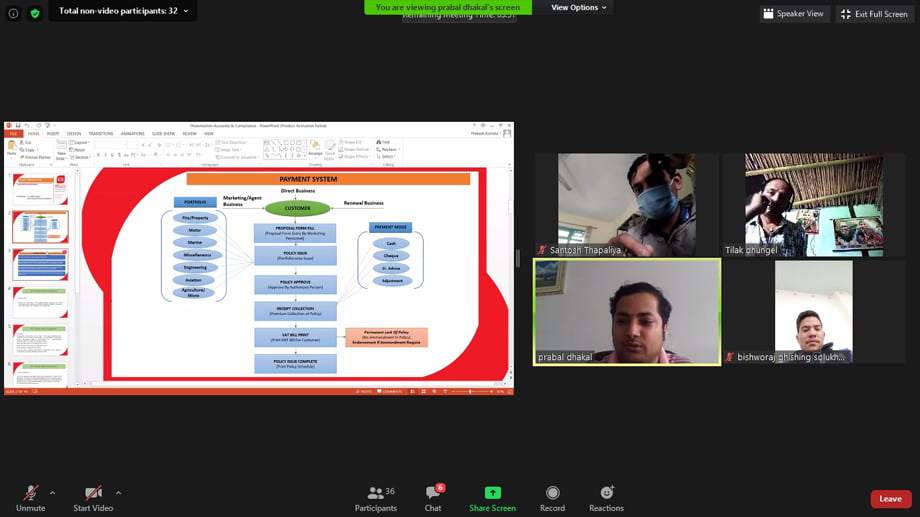920x517 pixels.
Task: Select the SLIDE SHOW ribbon tab
Action: [x=162, y=133]
